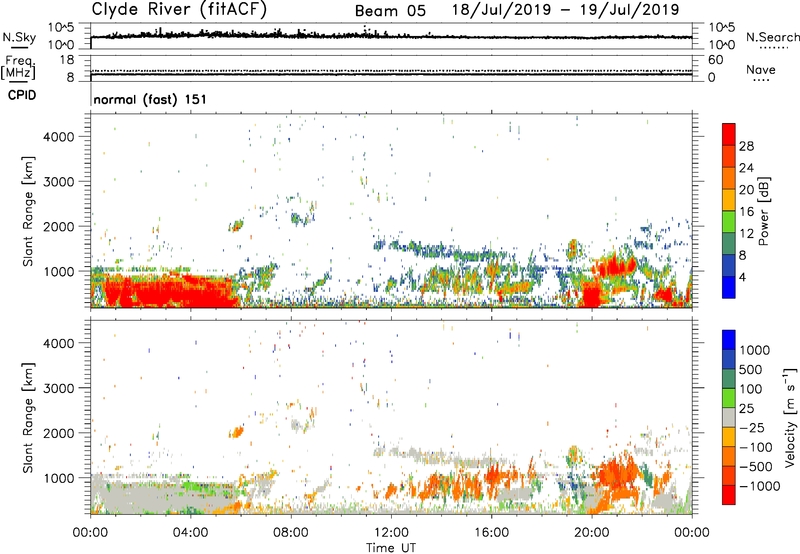Click the 'Beam 05' label
Viewport: 800px width, 554px height.
click(x=390, y=10)
